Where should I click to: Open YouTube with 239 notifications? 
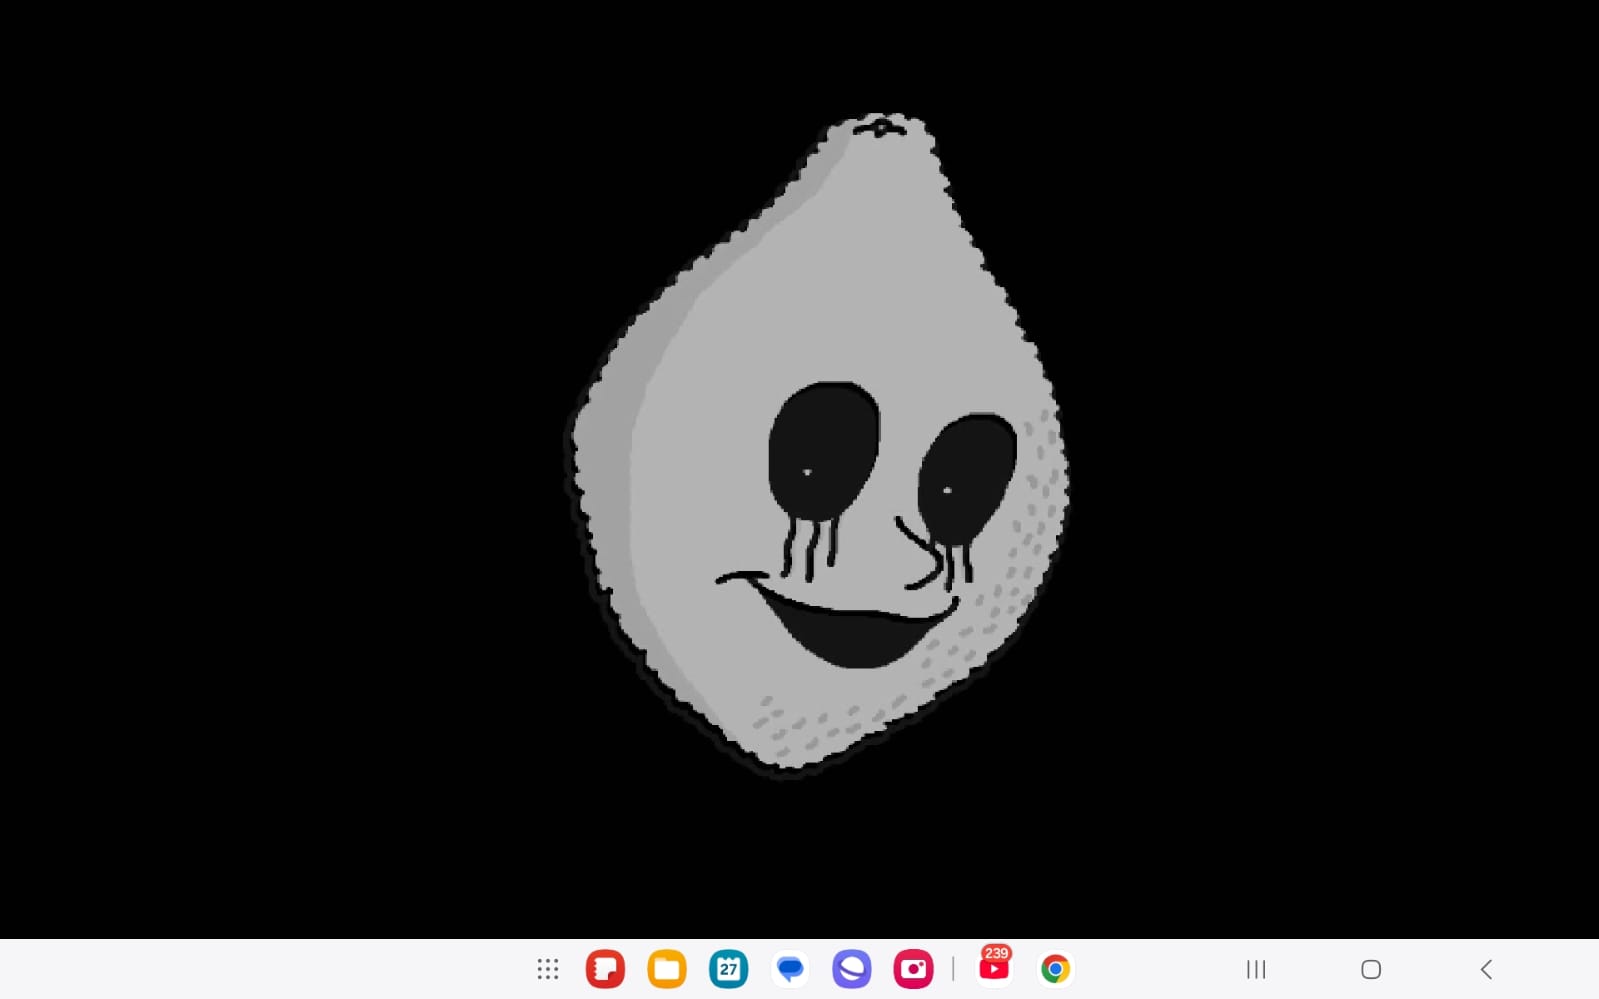point(994,966)
